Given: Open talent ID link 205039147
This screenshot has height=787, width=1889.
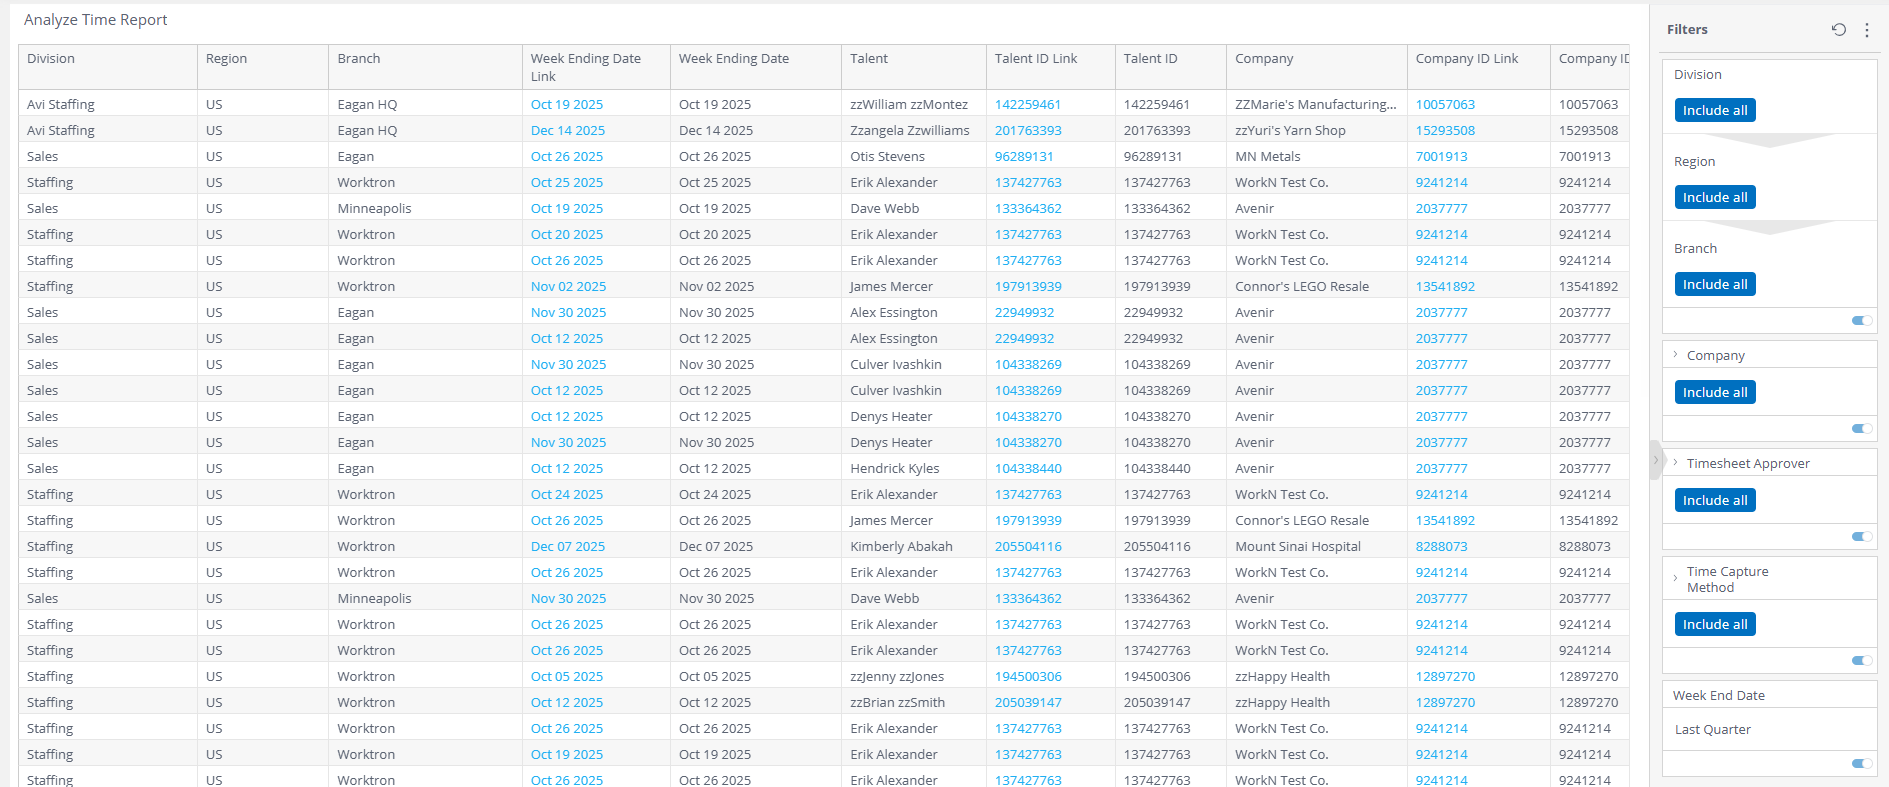Looking at the screenshot, I should 1028,702.
